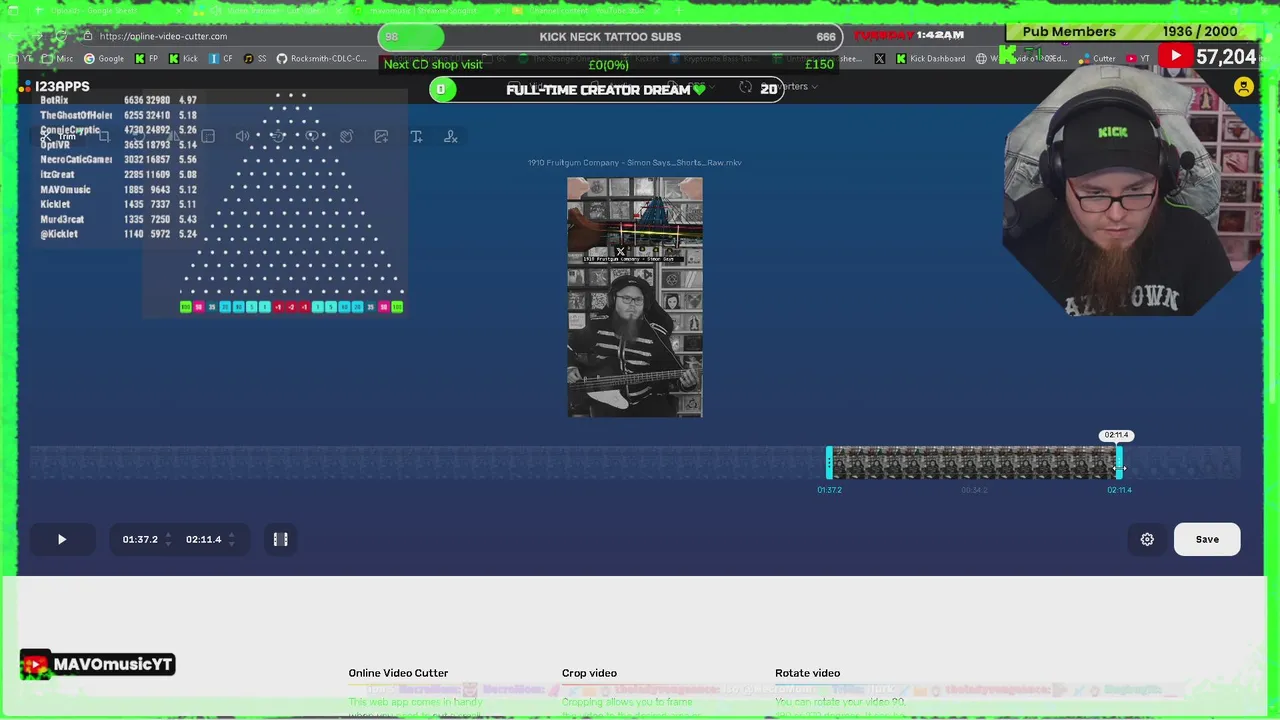Save the trimmed video

1207,539
